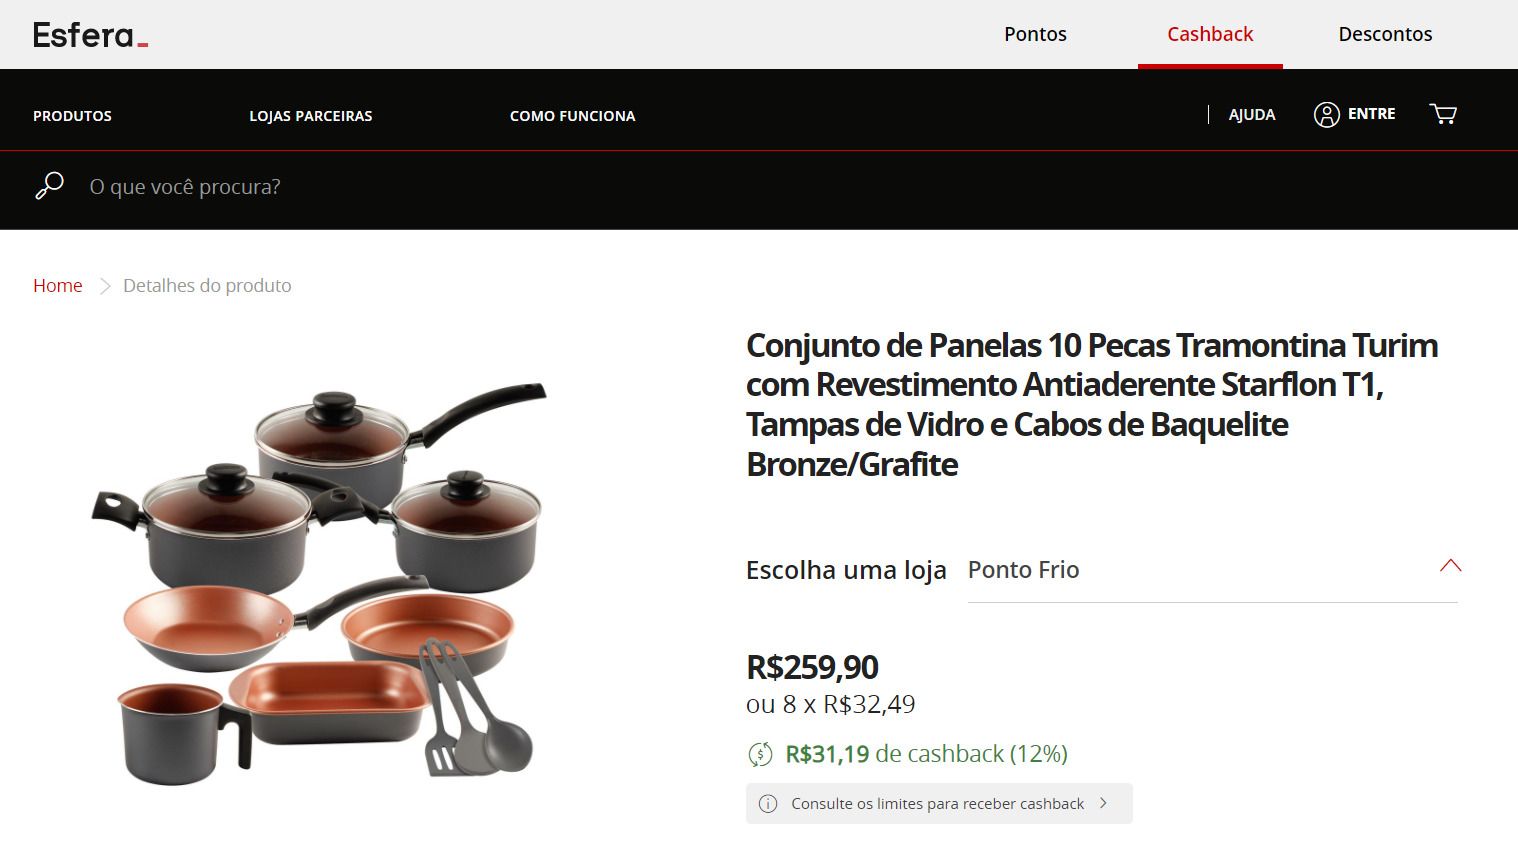Viewport: 1518px width, 857px height.
Task: Collapse the store chooser red chevron
Action: [x=1450, y=566]
